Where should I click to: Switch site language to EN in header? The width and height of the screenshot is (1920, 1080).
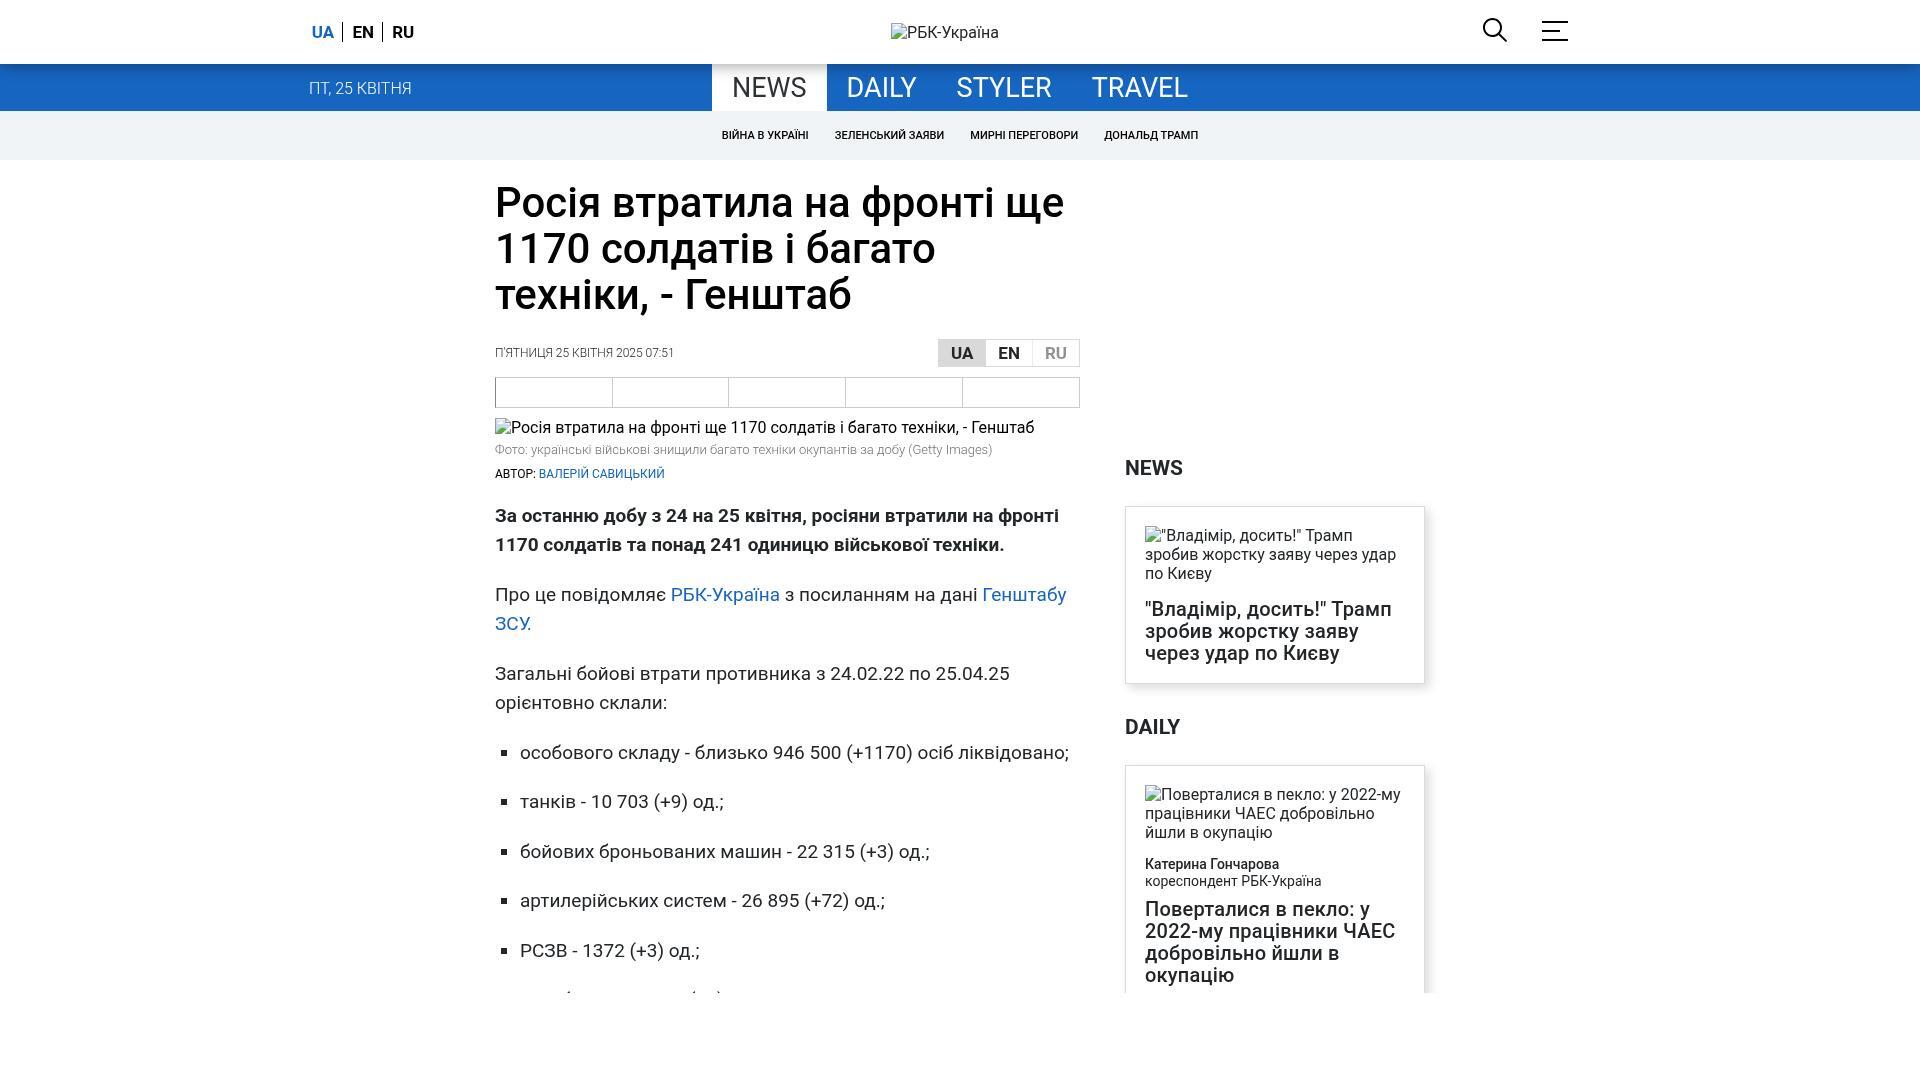click(363, 32)
